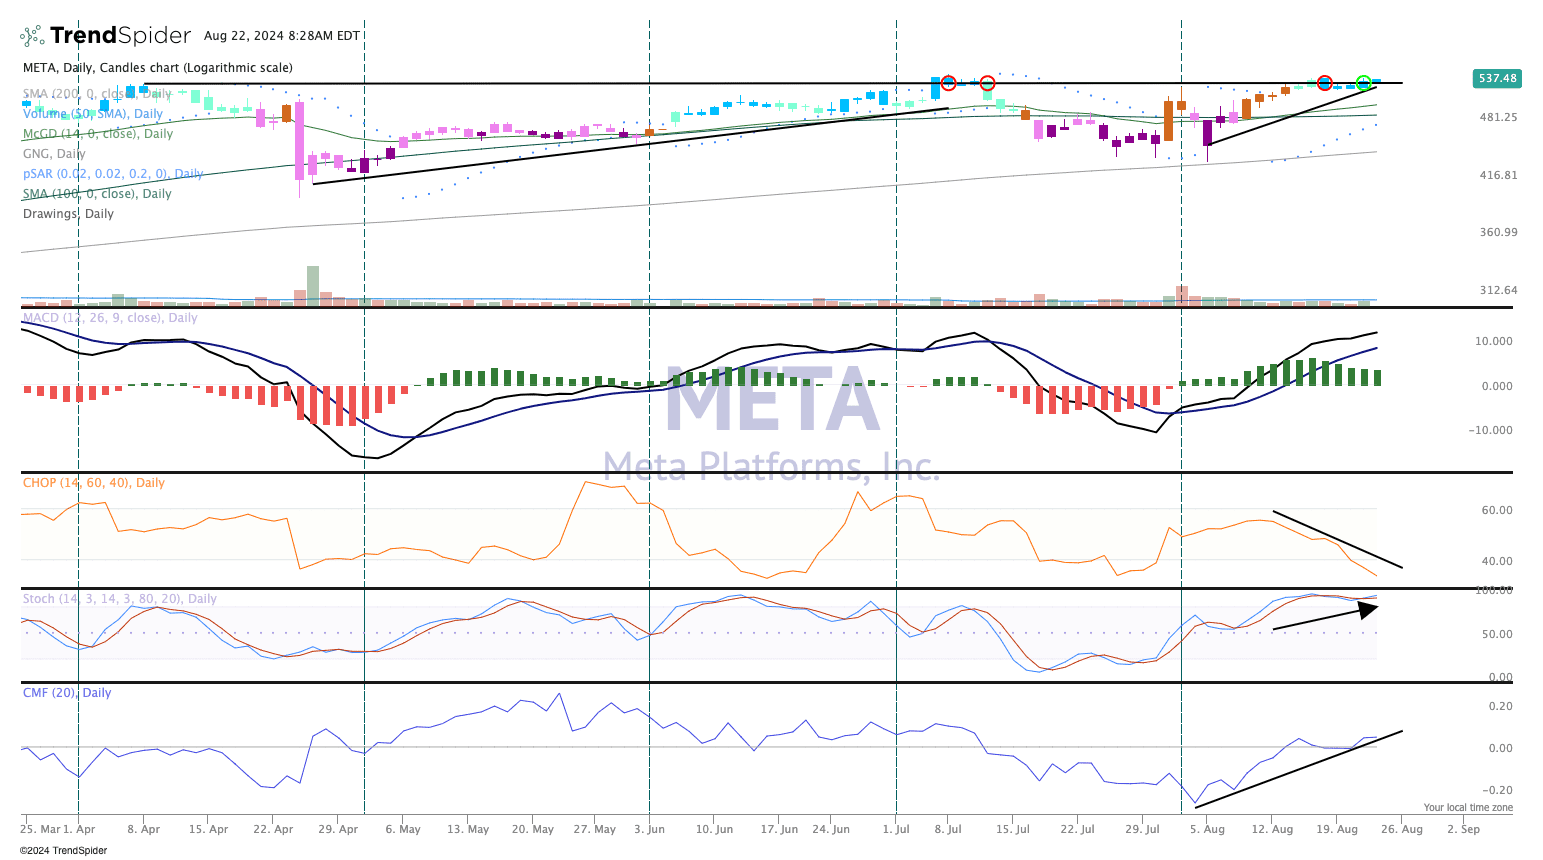
Task: Click the 29. Apr date axis label
Action: 338,829
